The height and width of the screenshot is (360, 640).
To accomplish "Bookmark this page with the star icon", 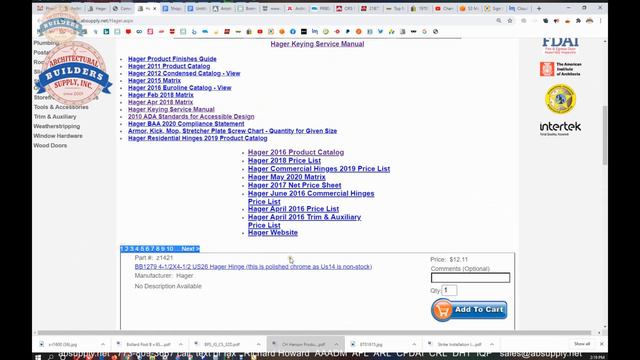I will coord(510,20).
